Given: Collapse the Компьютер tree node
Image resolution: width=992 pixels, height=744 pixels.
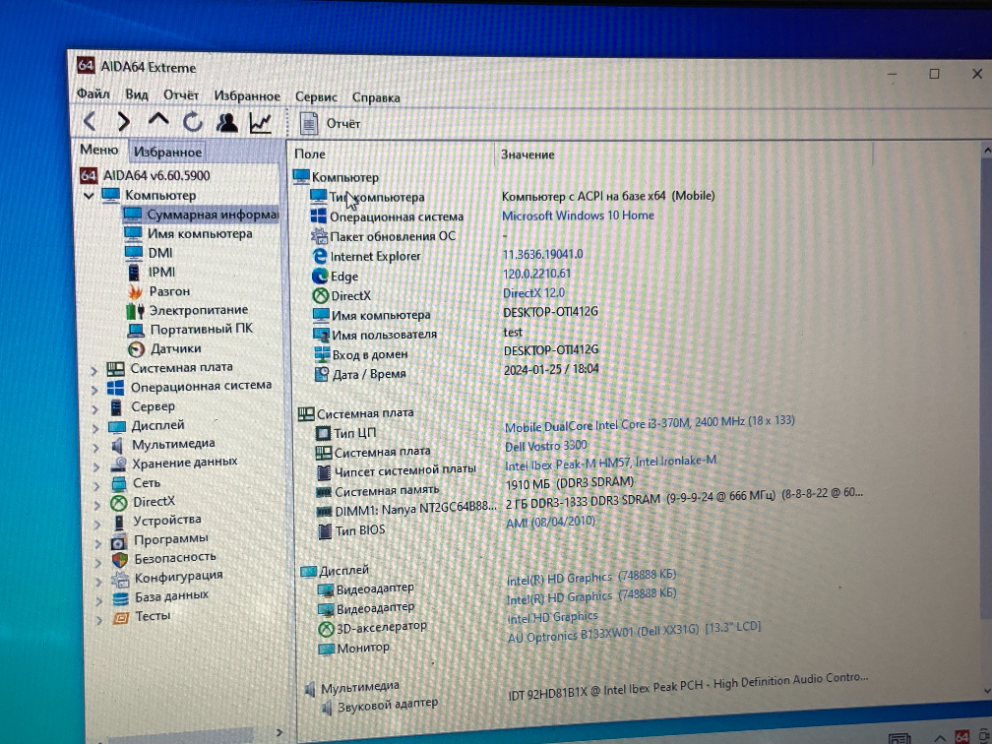Looking at the screenshot, I should (89, 195).
